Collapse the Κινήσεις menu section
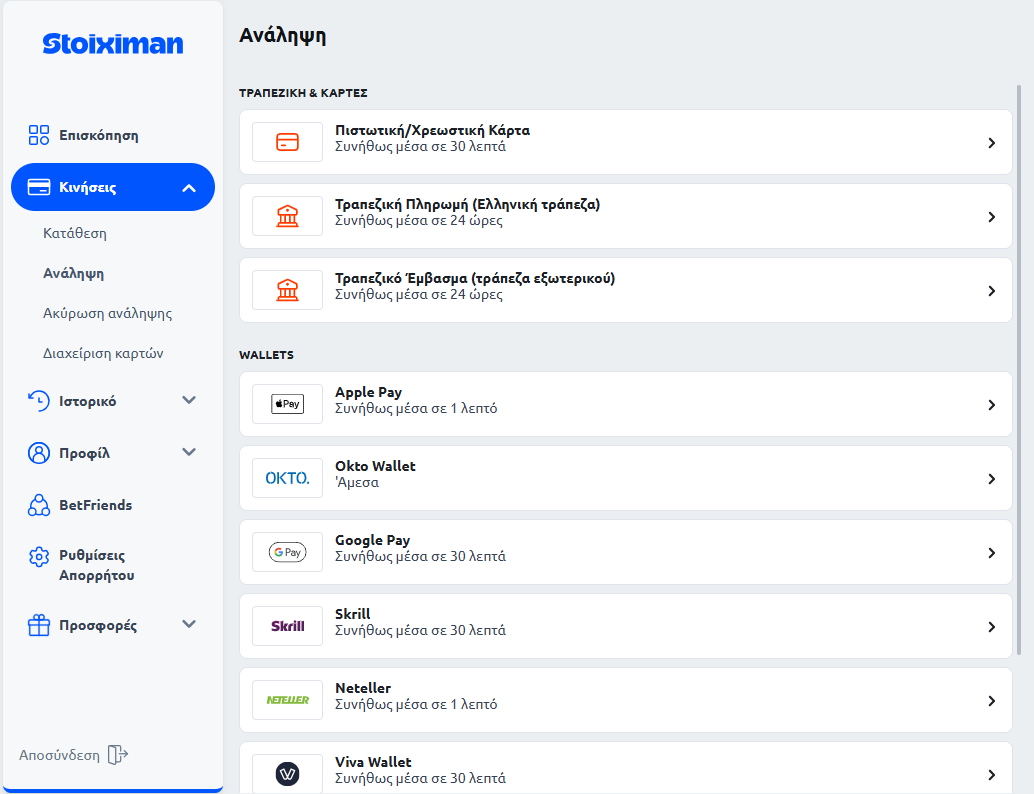Image resolution: width=1034 pixels, height=794 pixels. 189,187
